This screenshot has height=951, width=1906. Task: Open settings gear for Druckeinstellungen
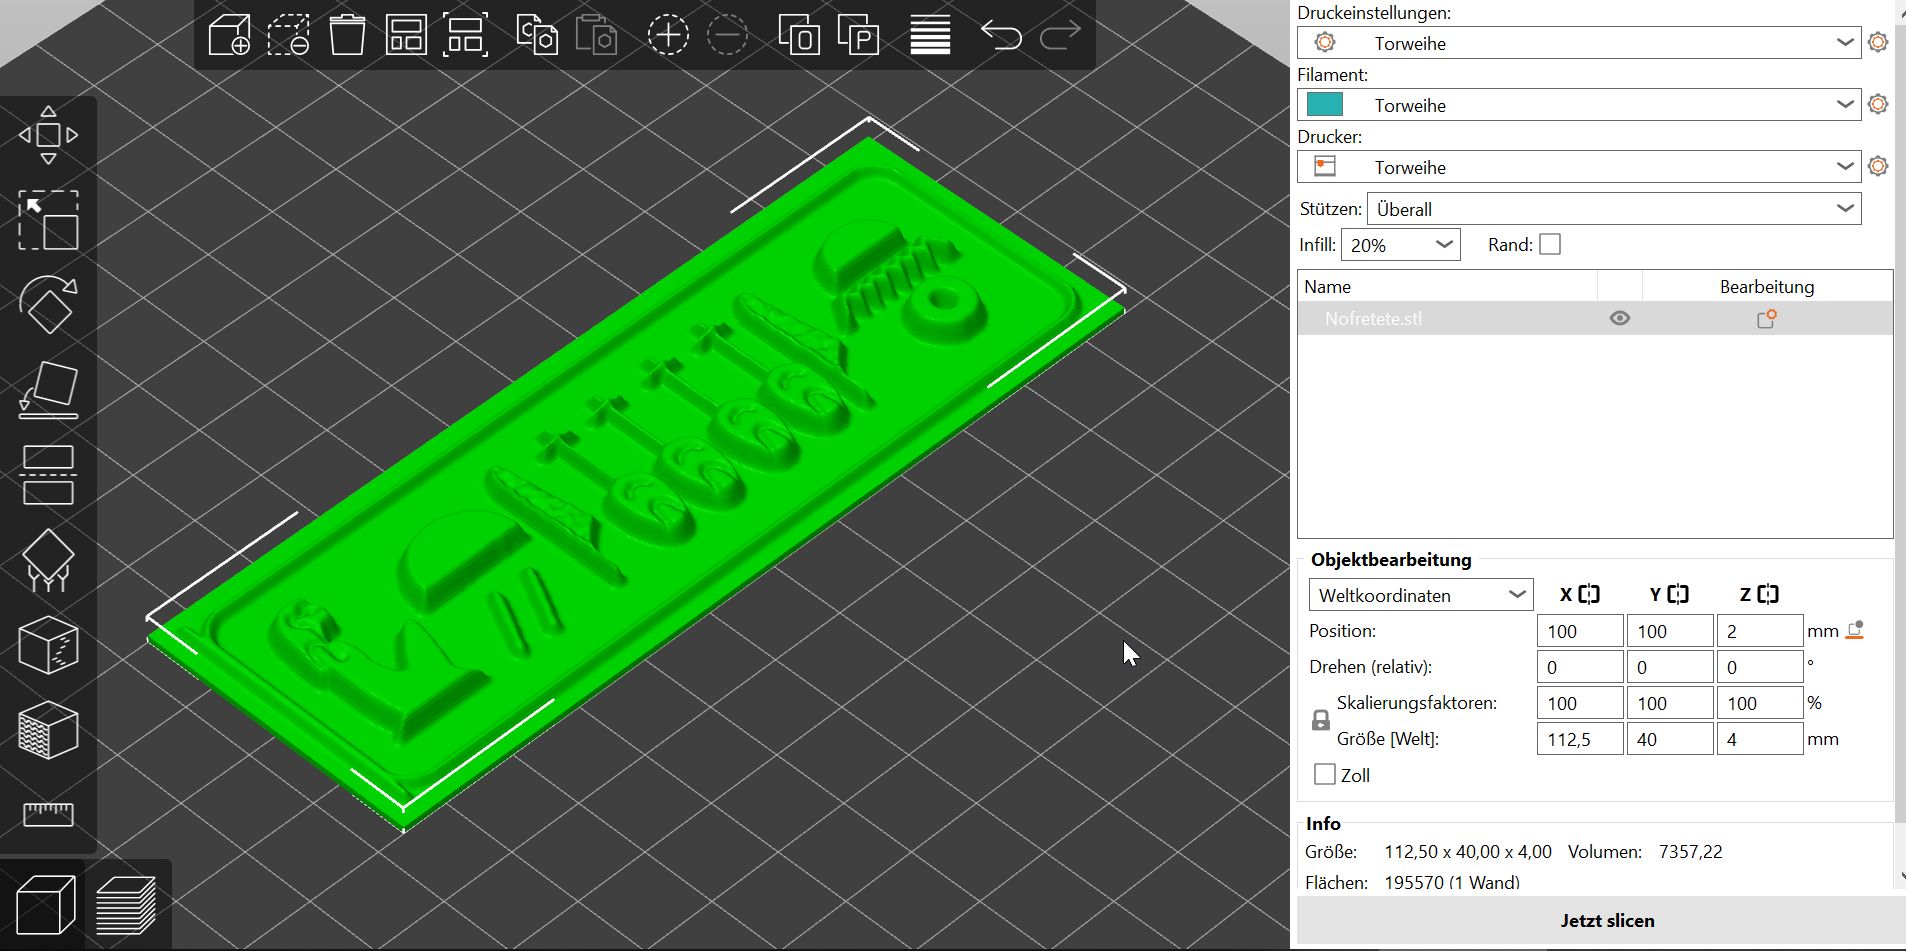tap(1878, 42)
